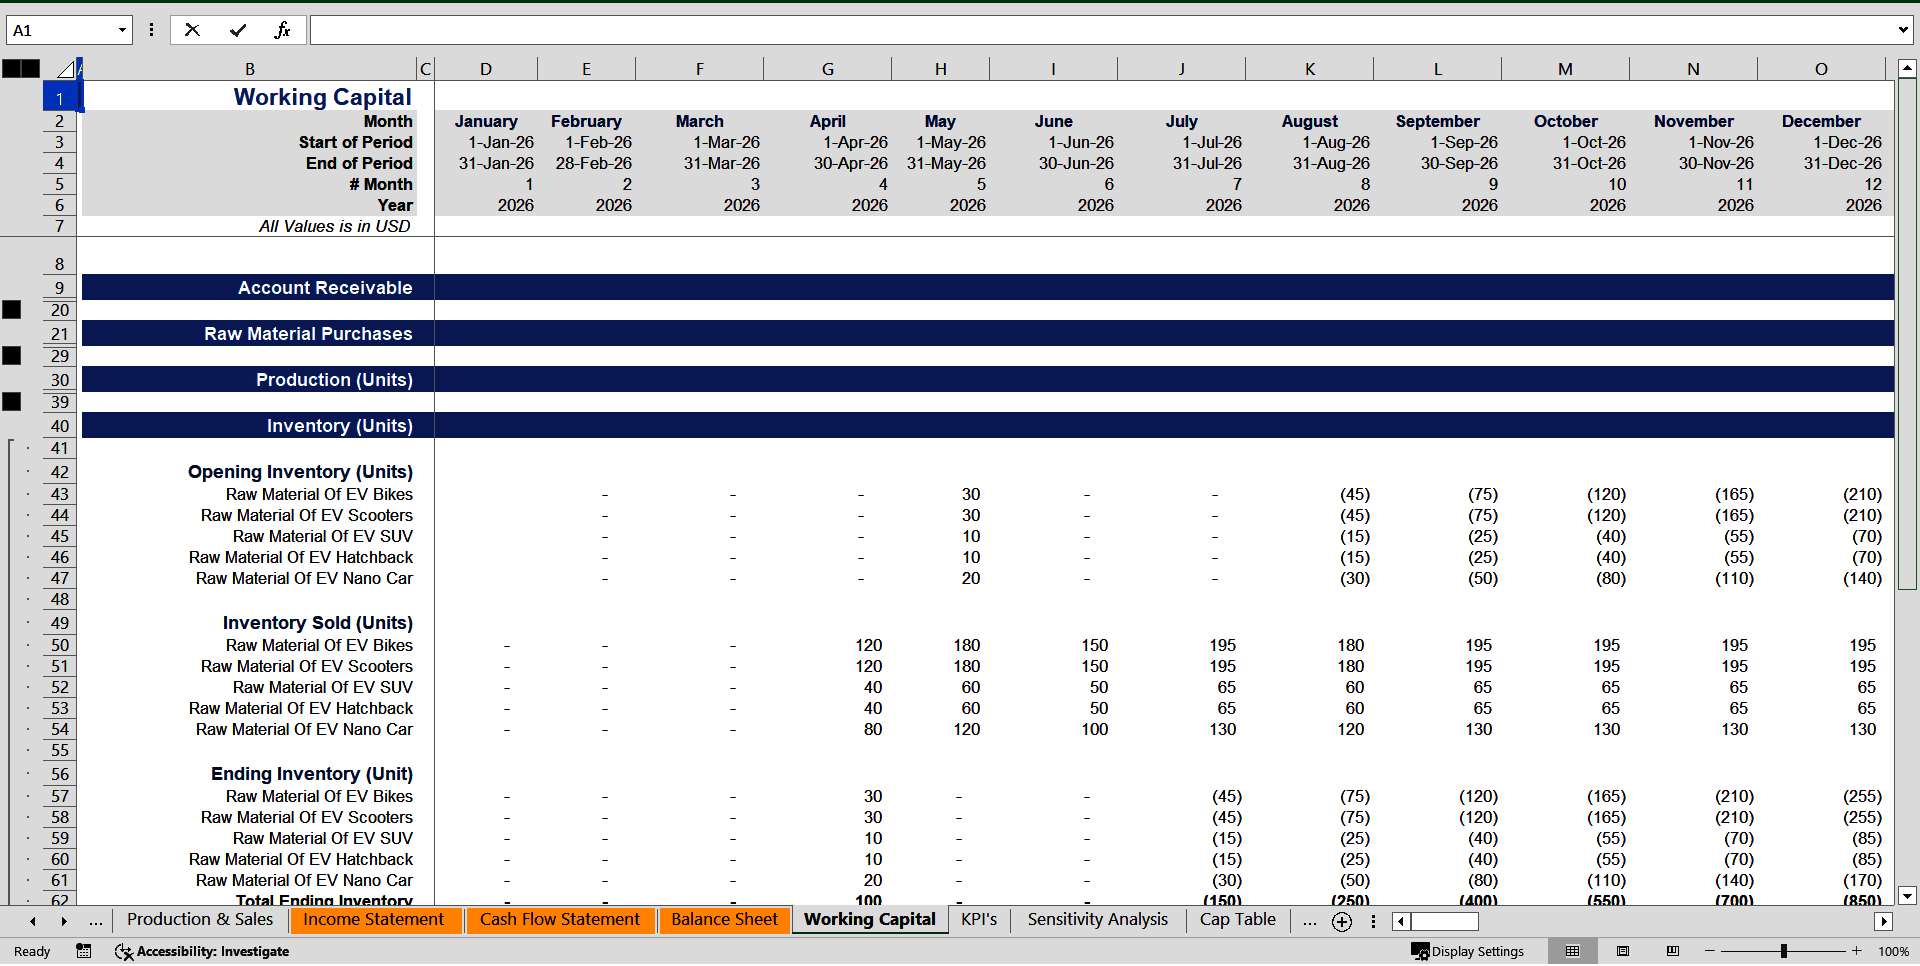
Task: Click the zoom out minus icon
Action: tap(1710, 951)
